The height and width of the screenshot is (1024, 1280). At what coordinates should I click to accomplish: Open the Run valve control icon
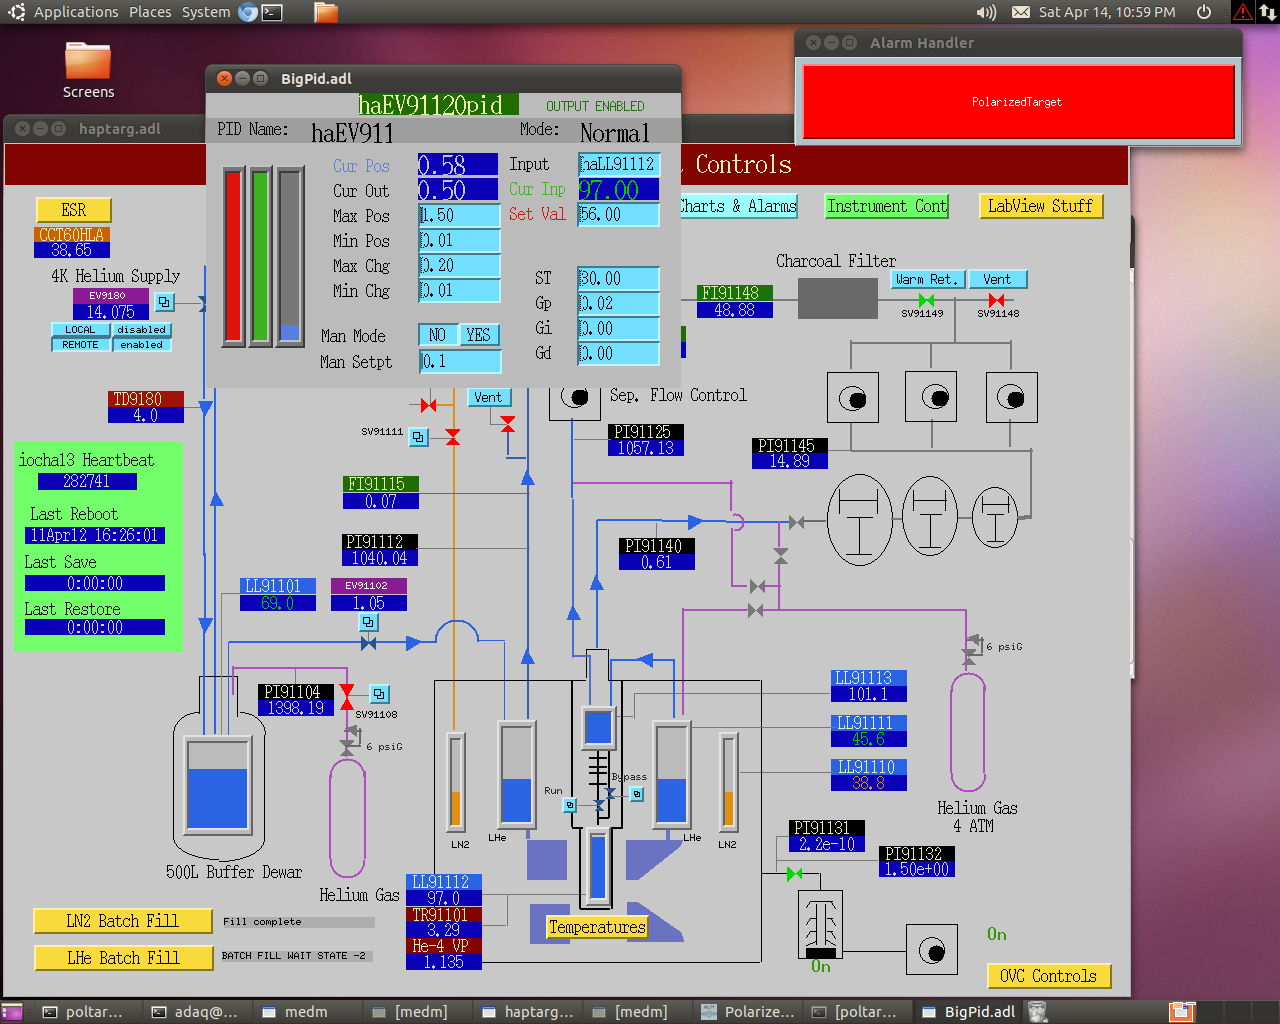pos(570,805)
